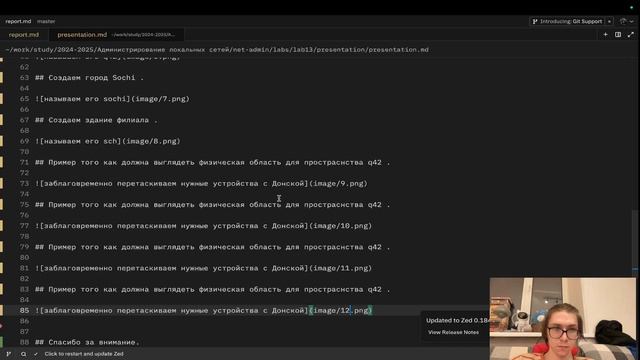This screenshot has width=640, height=360.
Task: Click line 88 heading Спасибо за внимание
Action: click(x=87, y=342)
